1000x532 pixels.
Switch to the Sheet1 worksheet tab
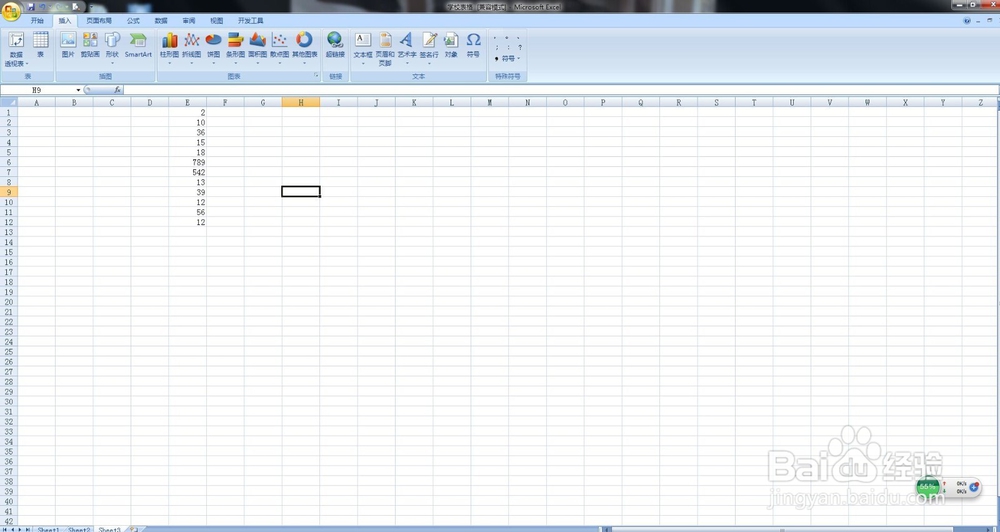48,529
